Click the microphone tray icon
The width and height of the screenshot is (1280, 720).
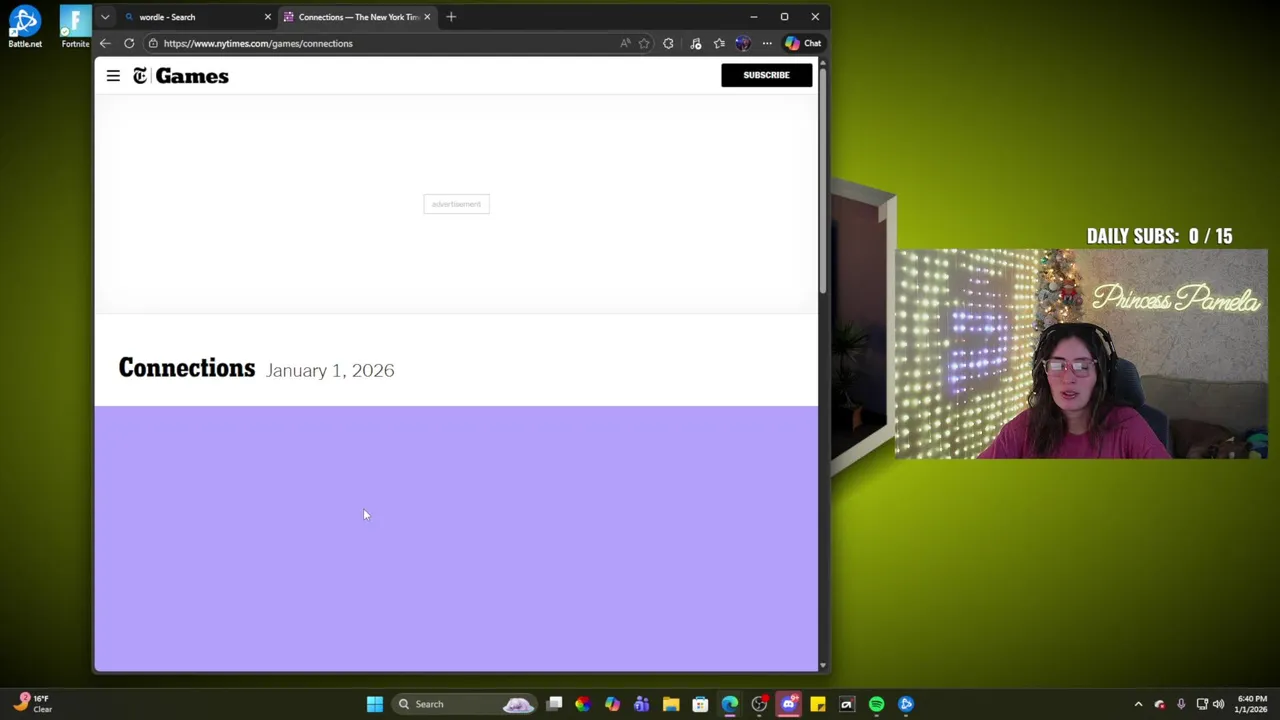coord(1181,704)
